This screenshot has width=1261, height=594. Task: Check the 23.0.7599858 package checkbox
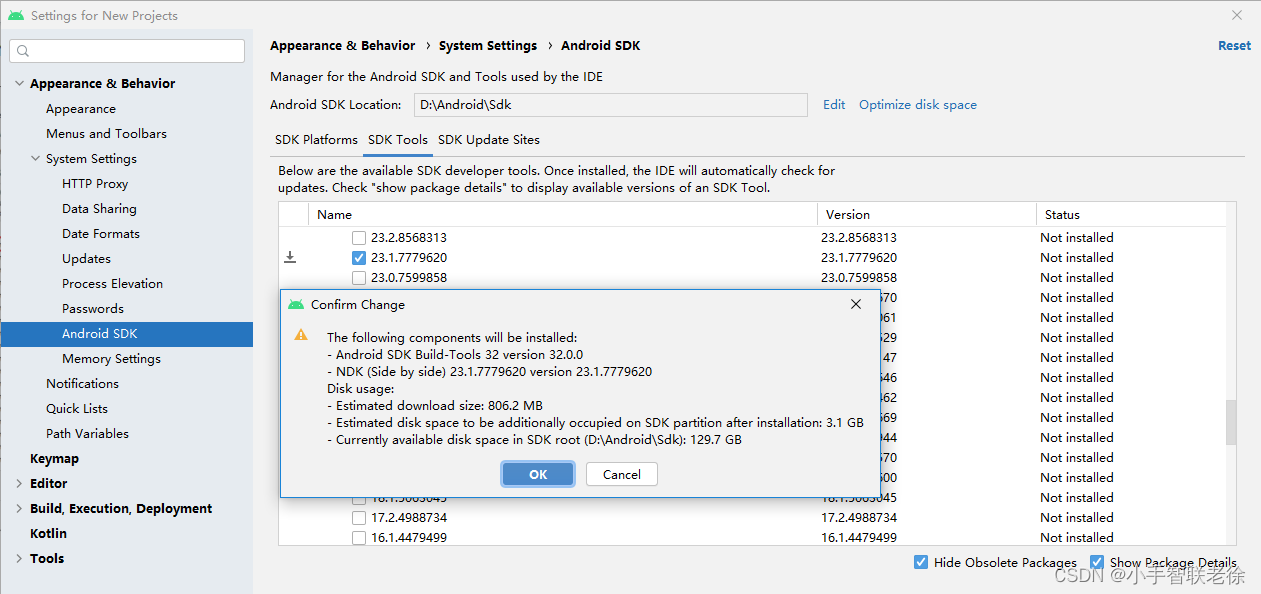click(359, 278)
